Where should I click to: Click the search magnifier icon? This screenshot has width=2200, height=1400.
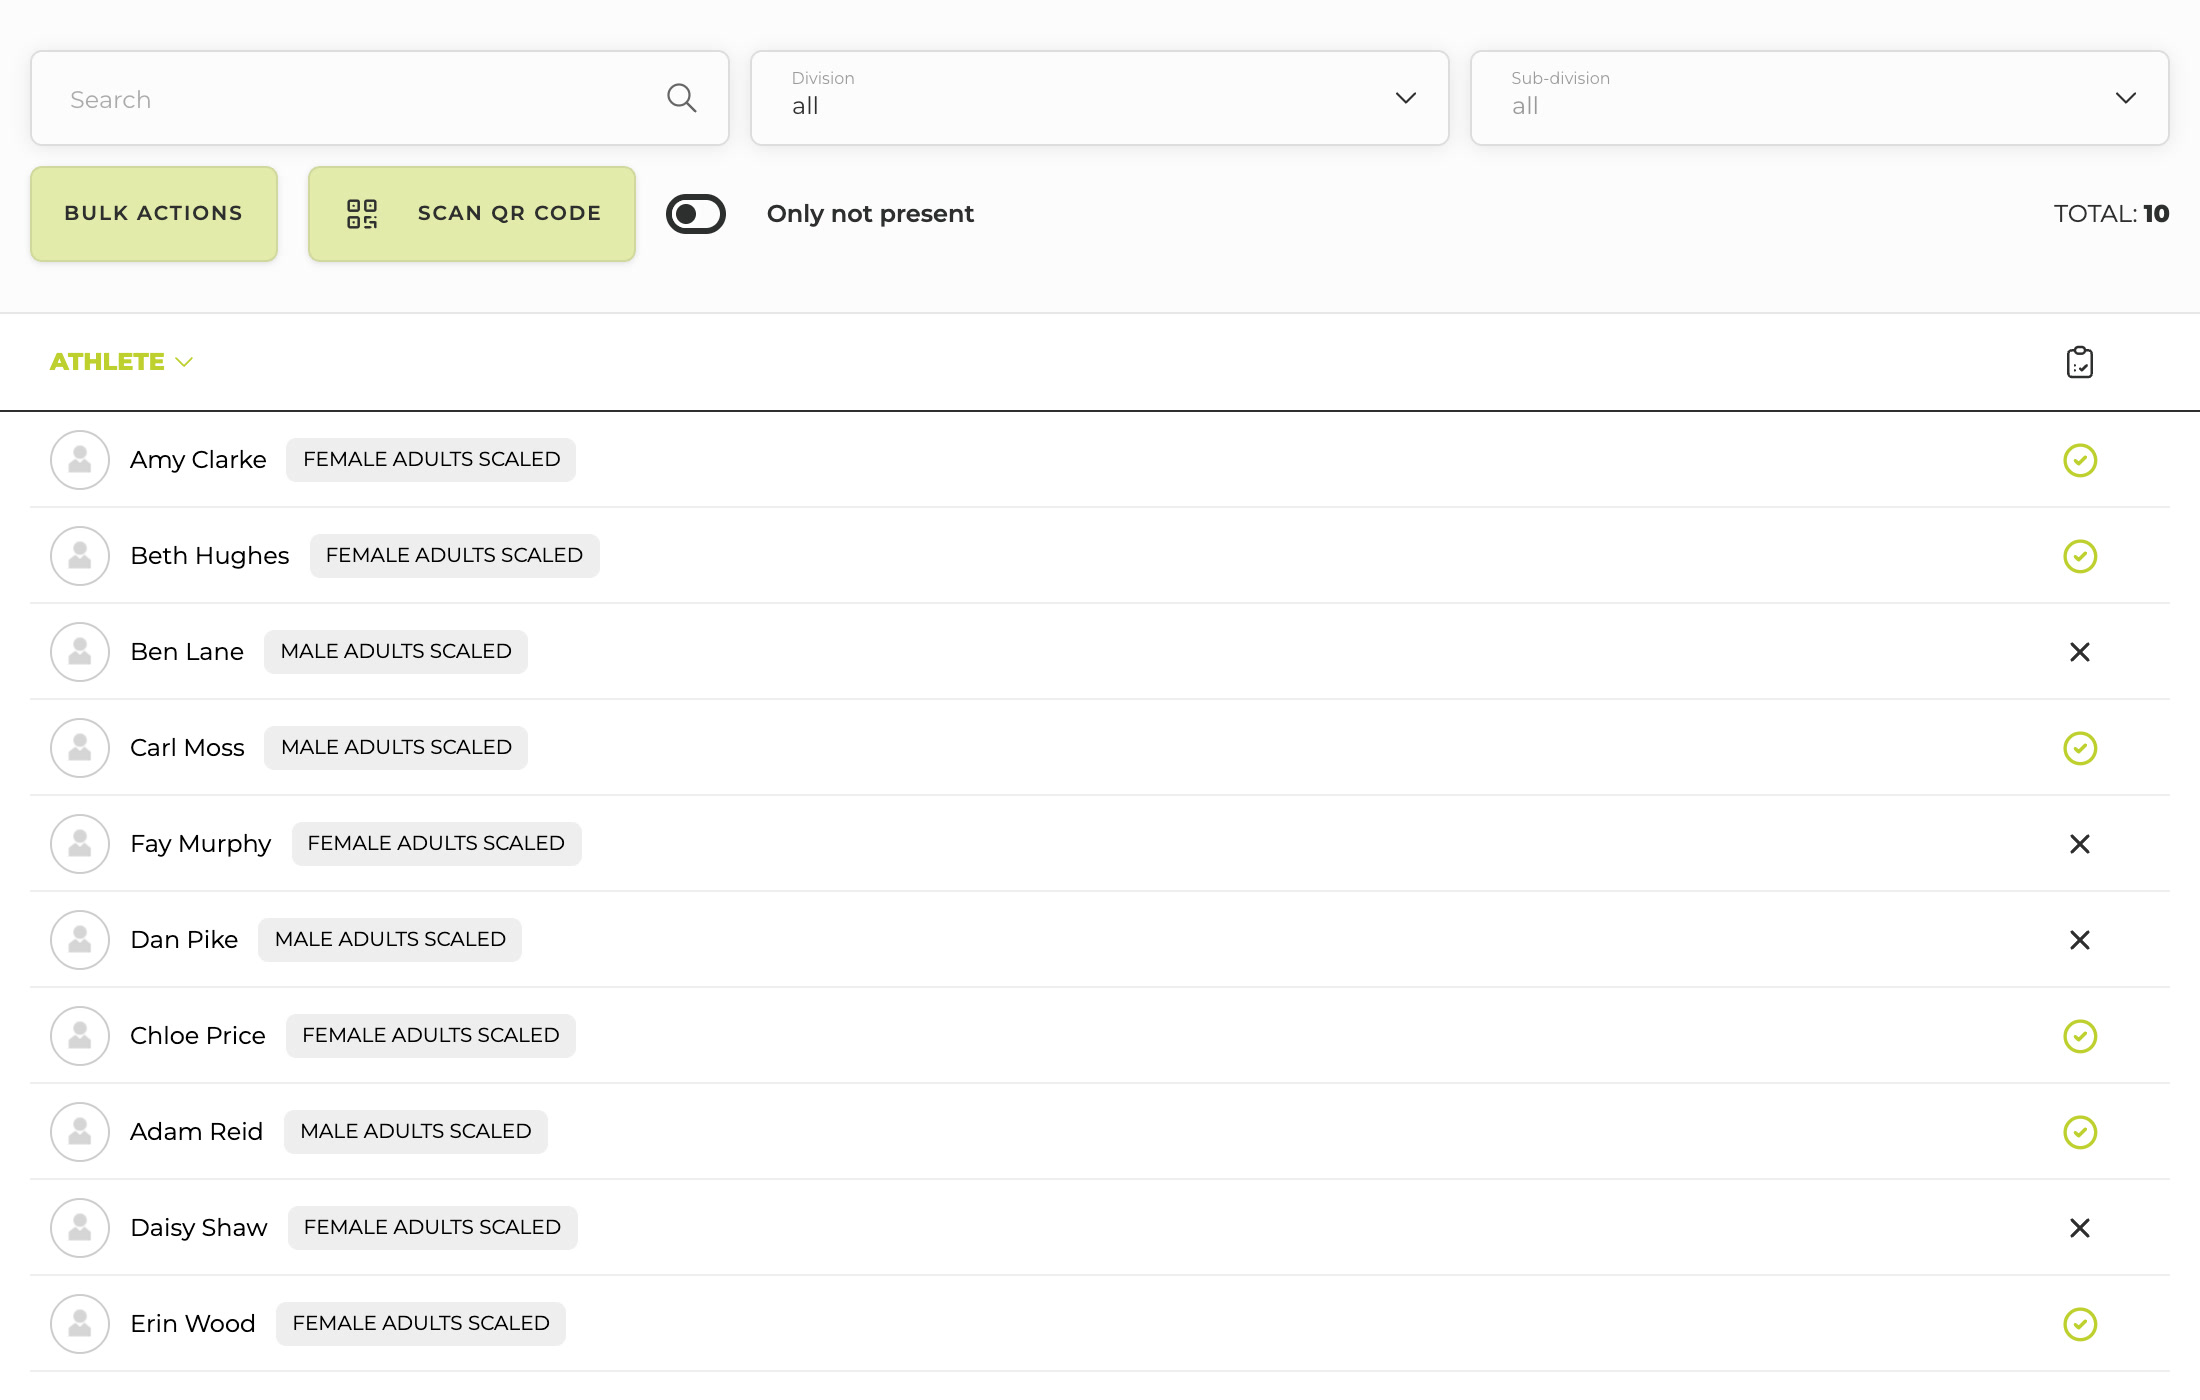pyautogui.click(x=682, y=98)
